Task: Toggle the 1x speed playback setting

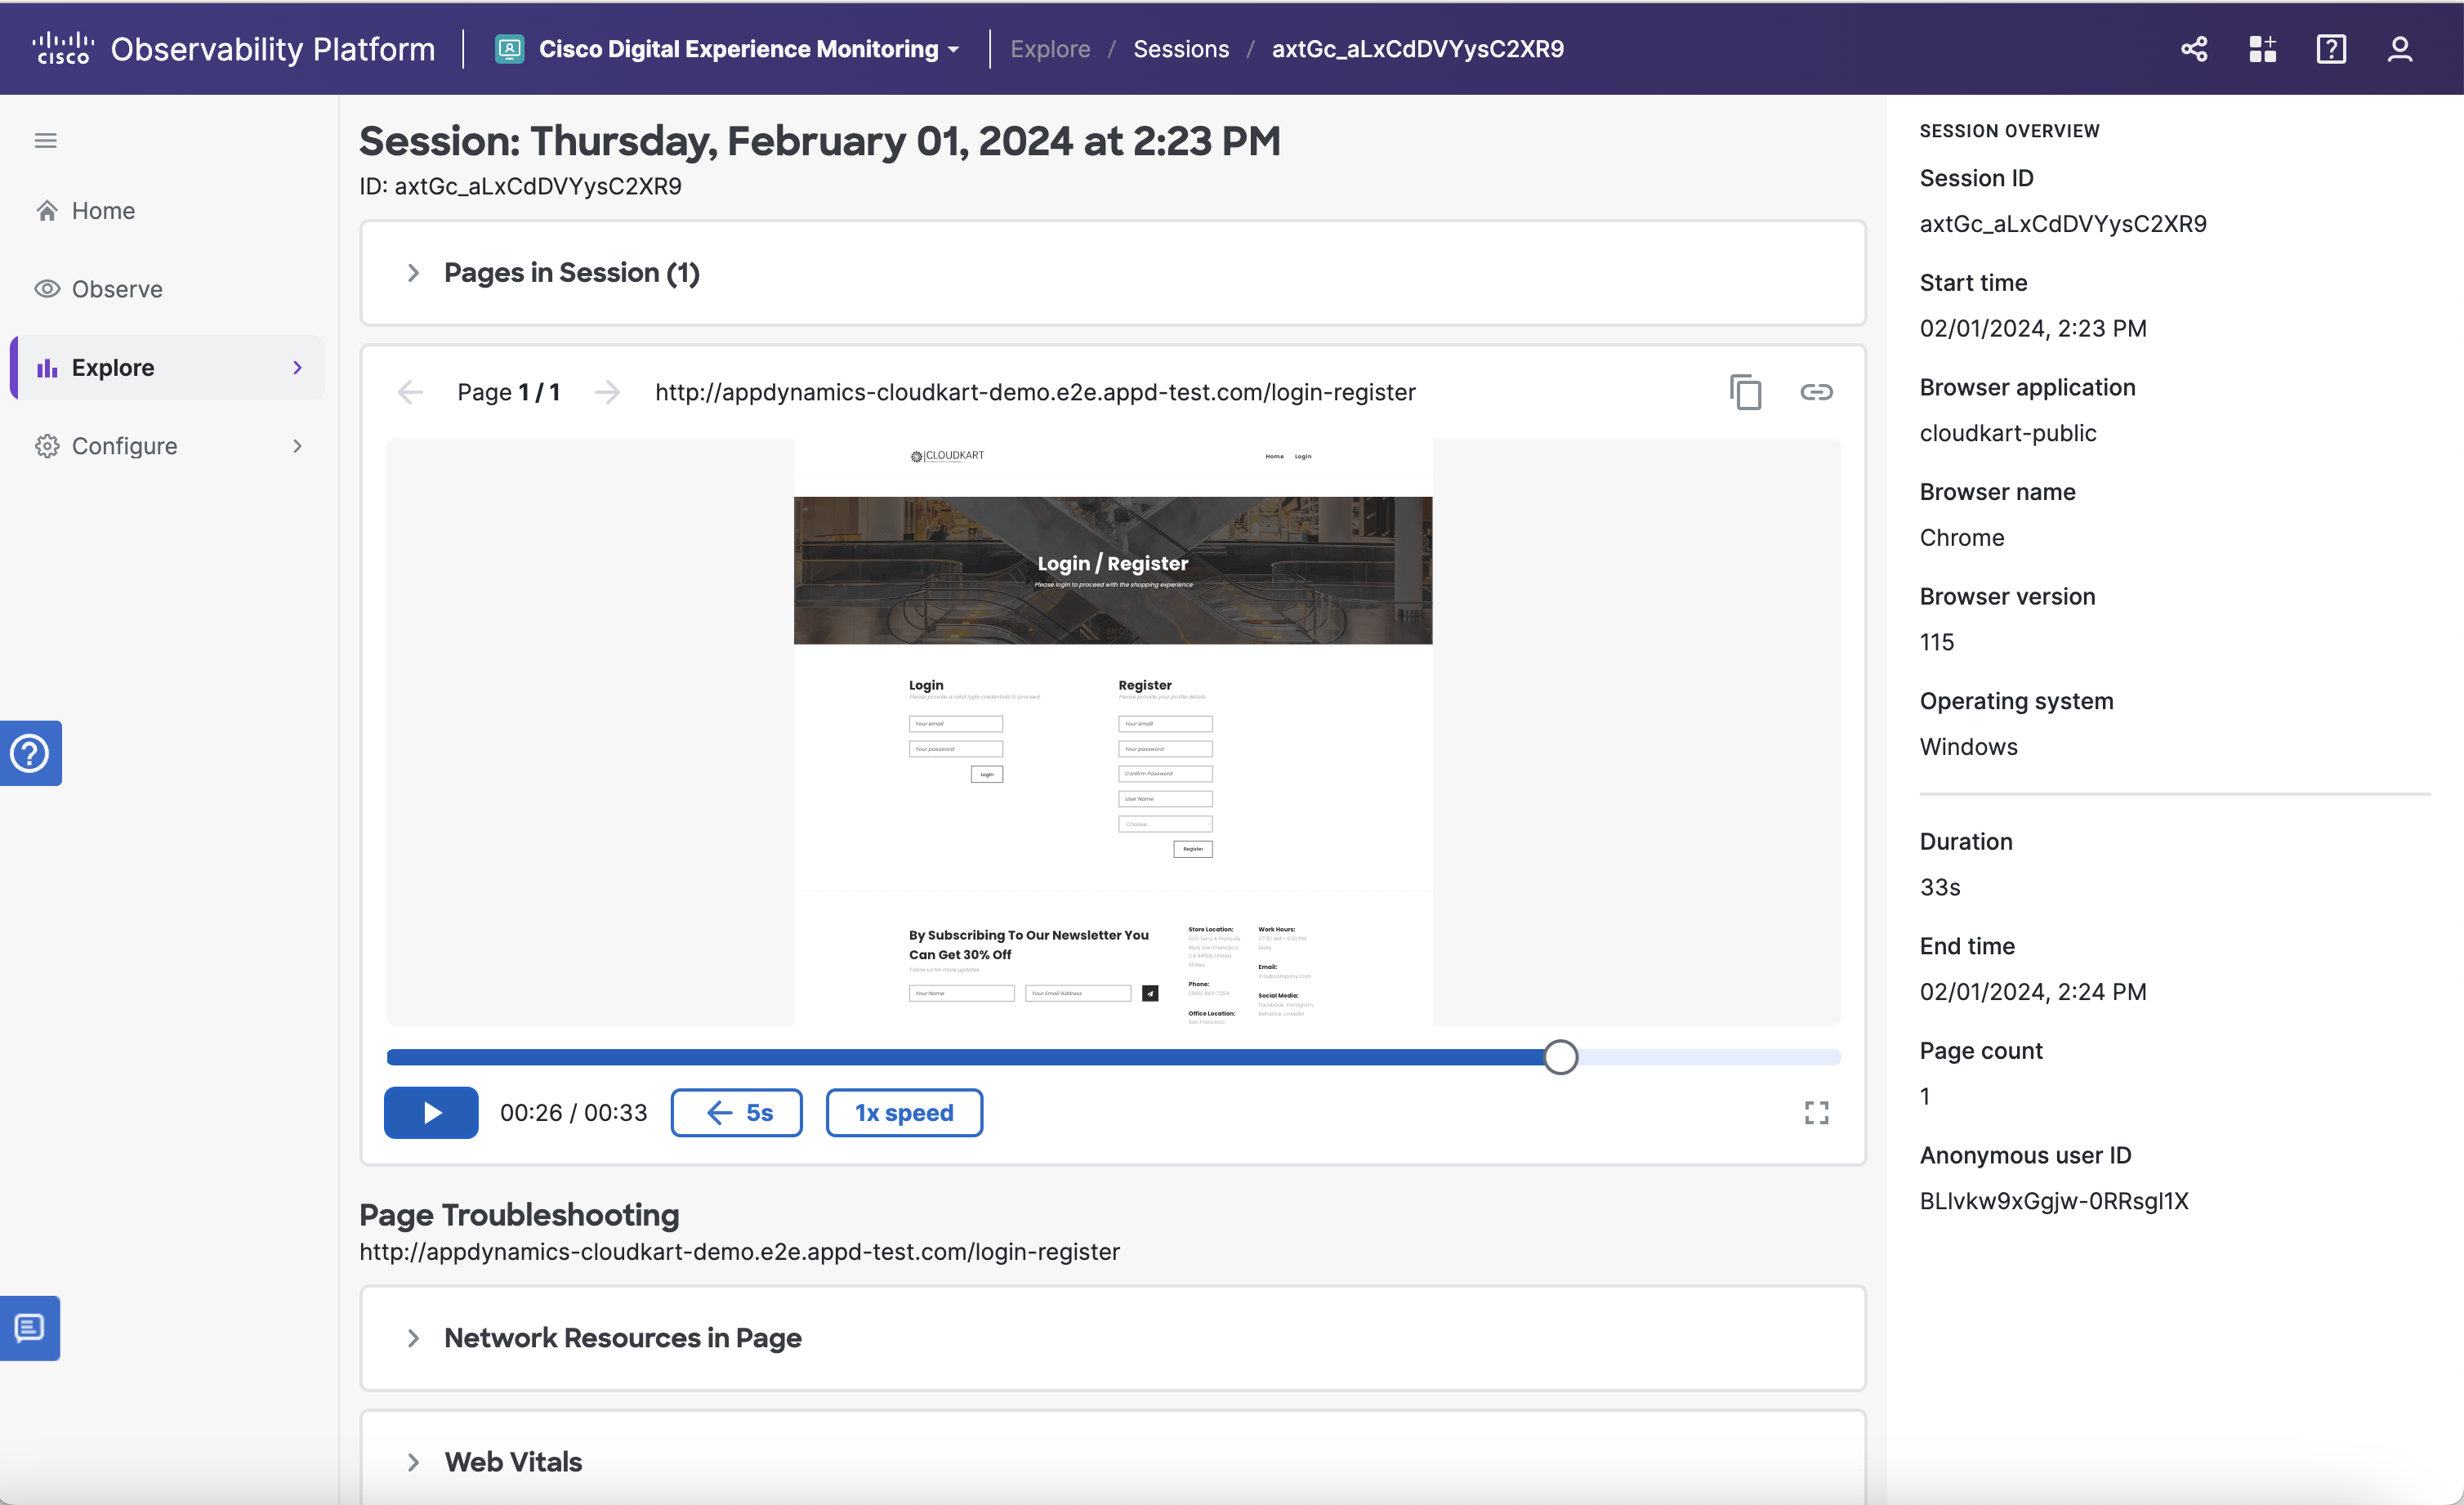Action: pos(903,1112)
